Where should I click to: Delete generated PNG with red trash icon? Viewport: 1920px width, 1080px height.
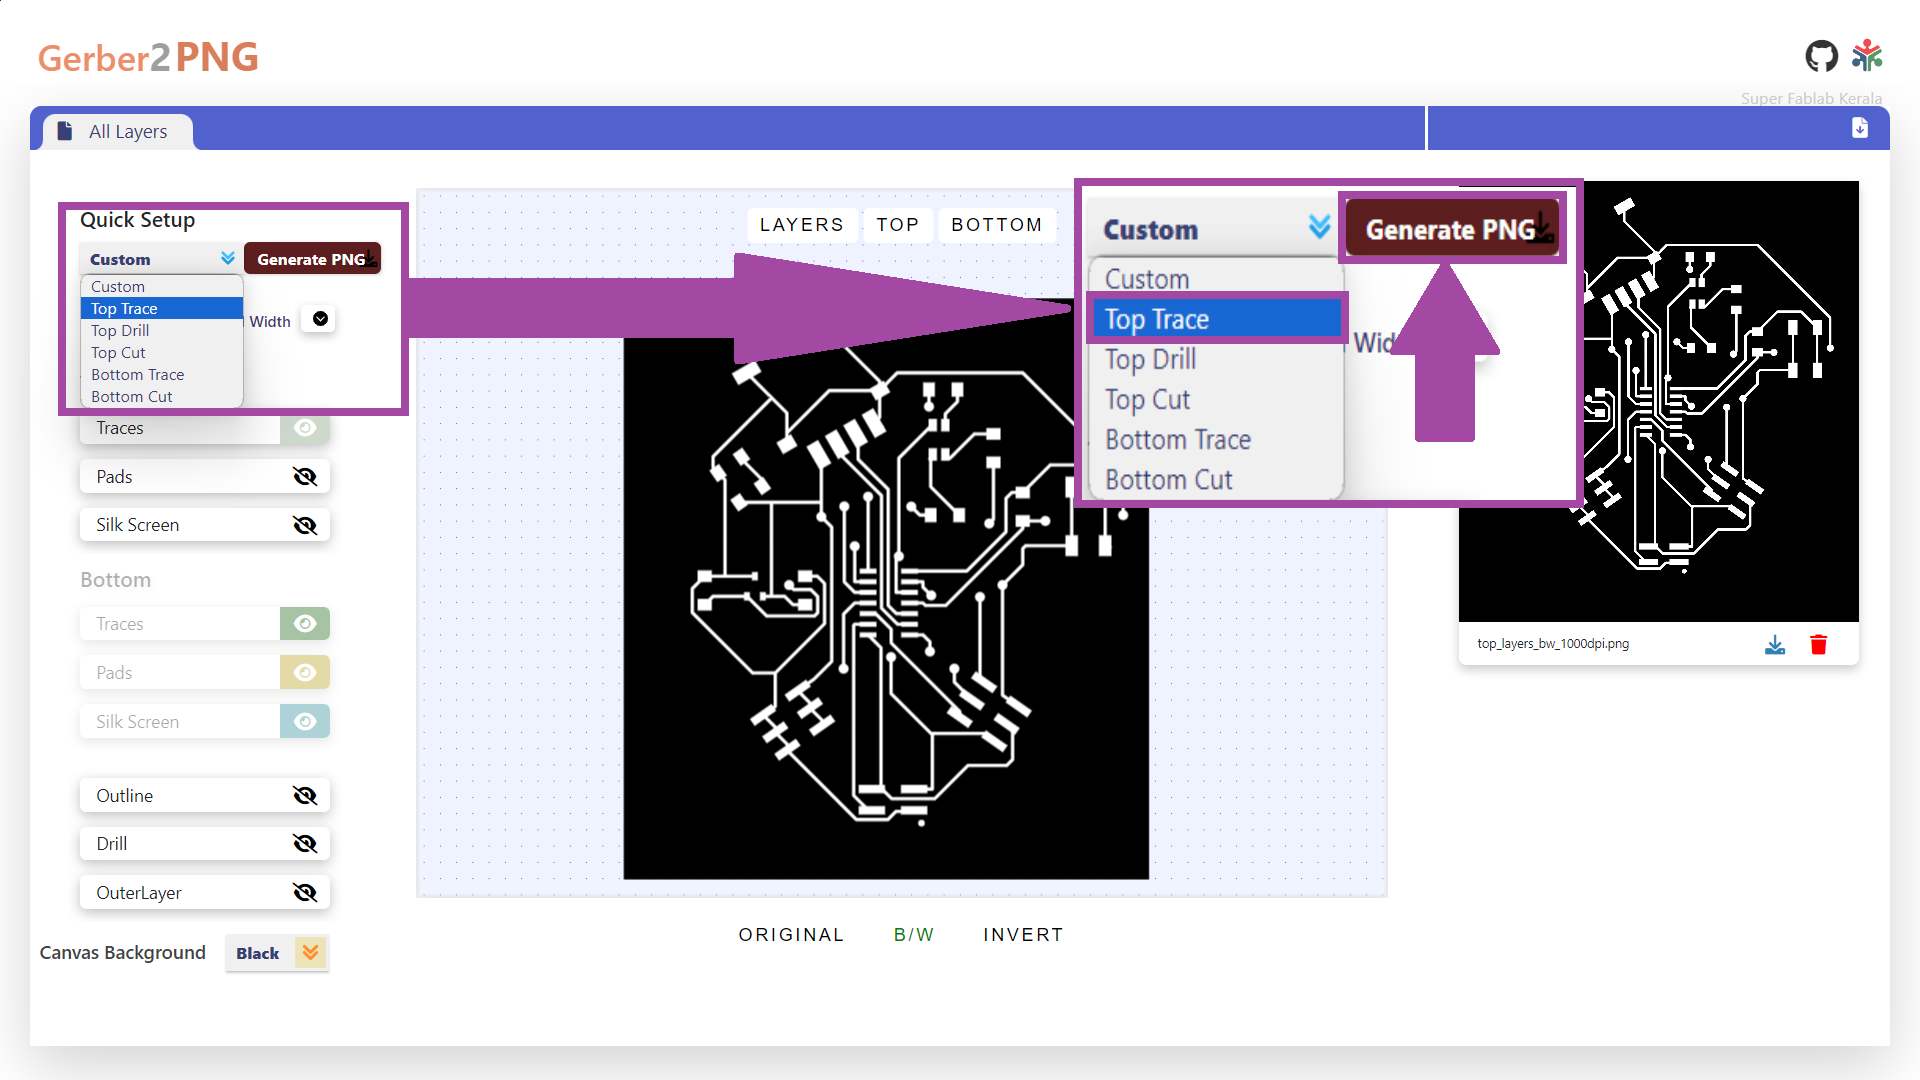click(x=1818, y=645)
